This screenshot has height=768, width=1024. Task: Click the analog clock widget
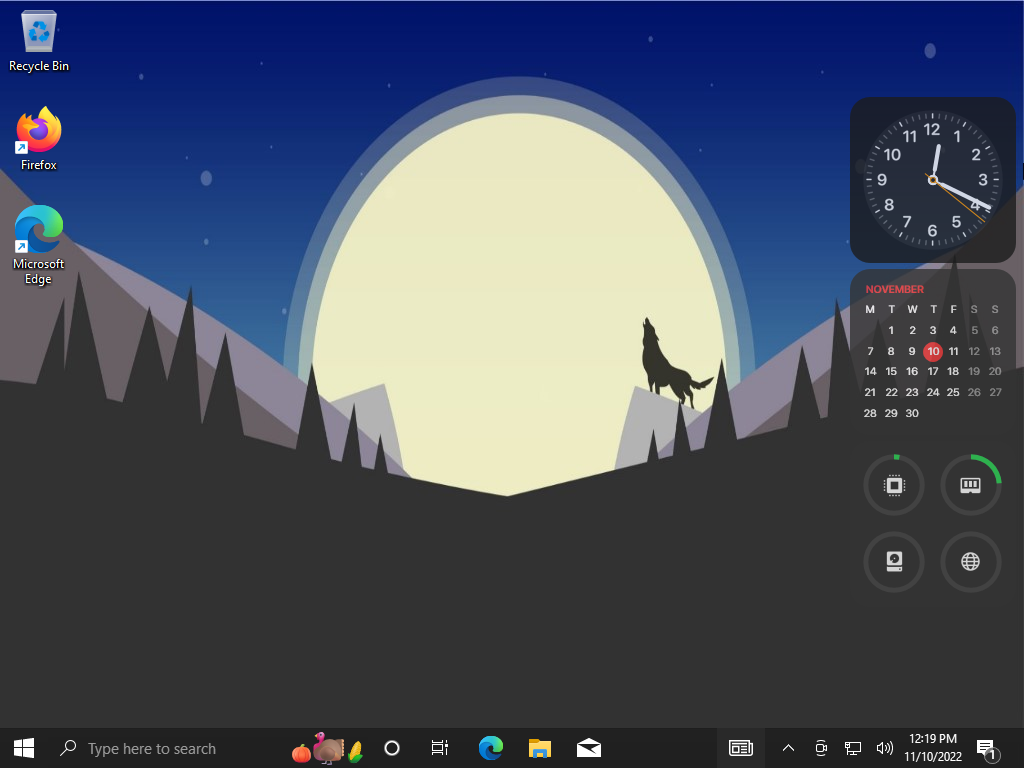pyautogui.click(x=933, y=180)
